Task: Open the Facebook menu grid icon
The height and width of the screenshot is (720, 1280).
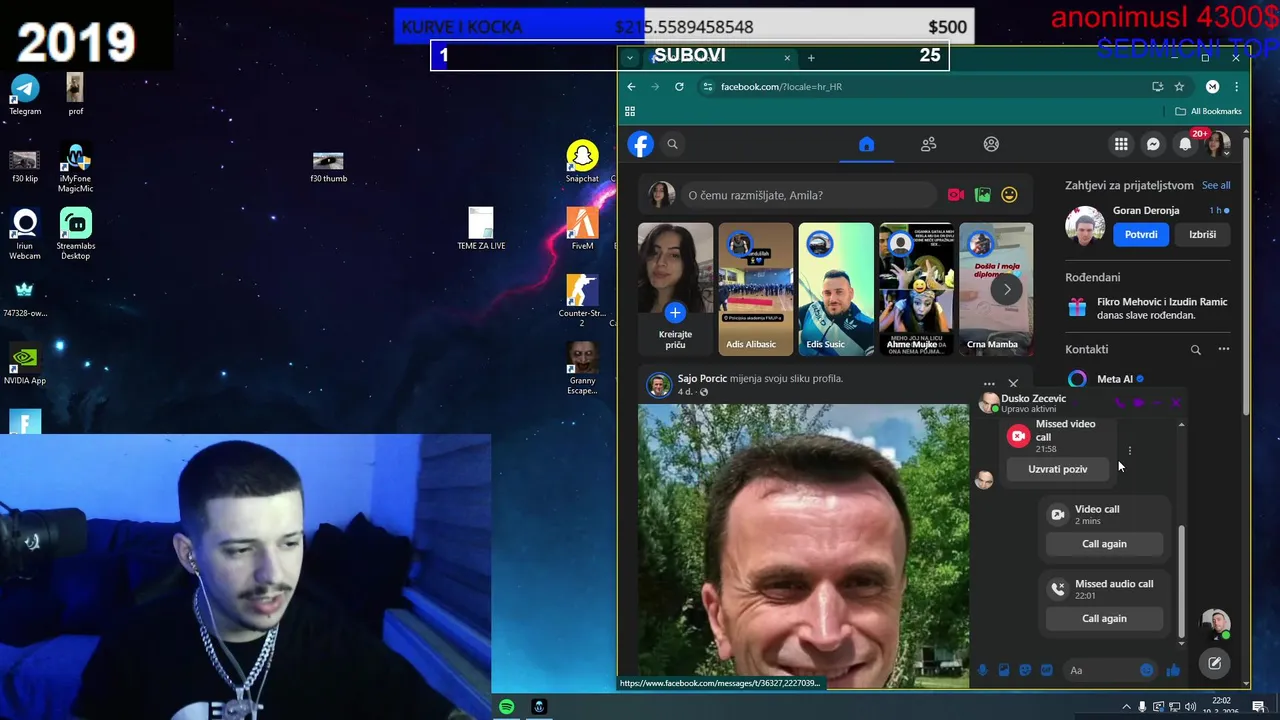Action: (1121, 144)
